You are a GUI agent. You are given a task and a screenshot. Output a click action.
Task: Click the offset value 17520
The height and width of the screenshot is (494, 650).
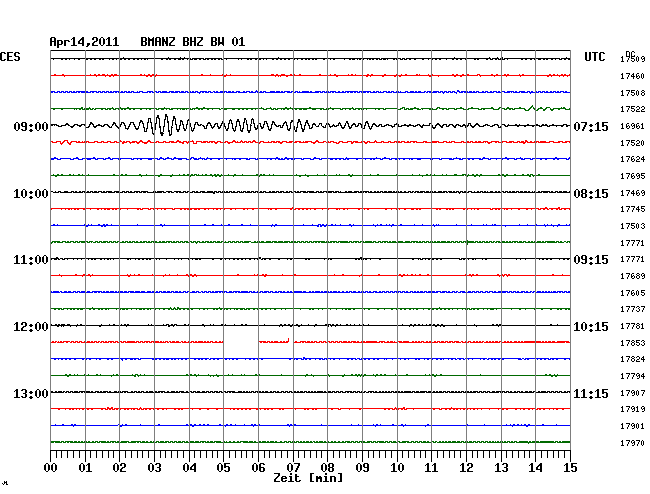coord(633,143)
